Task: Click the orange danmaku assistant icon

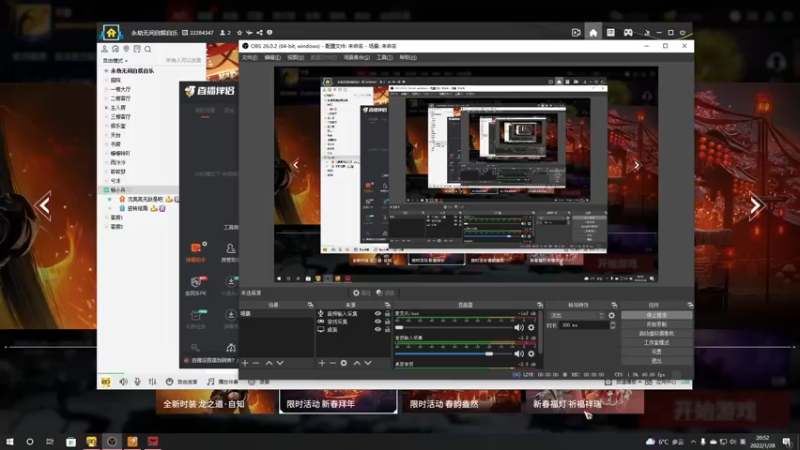Action: pos(196,248)
